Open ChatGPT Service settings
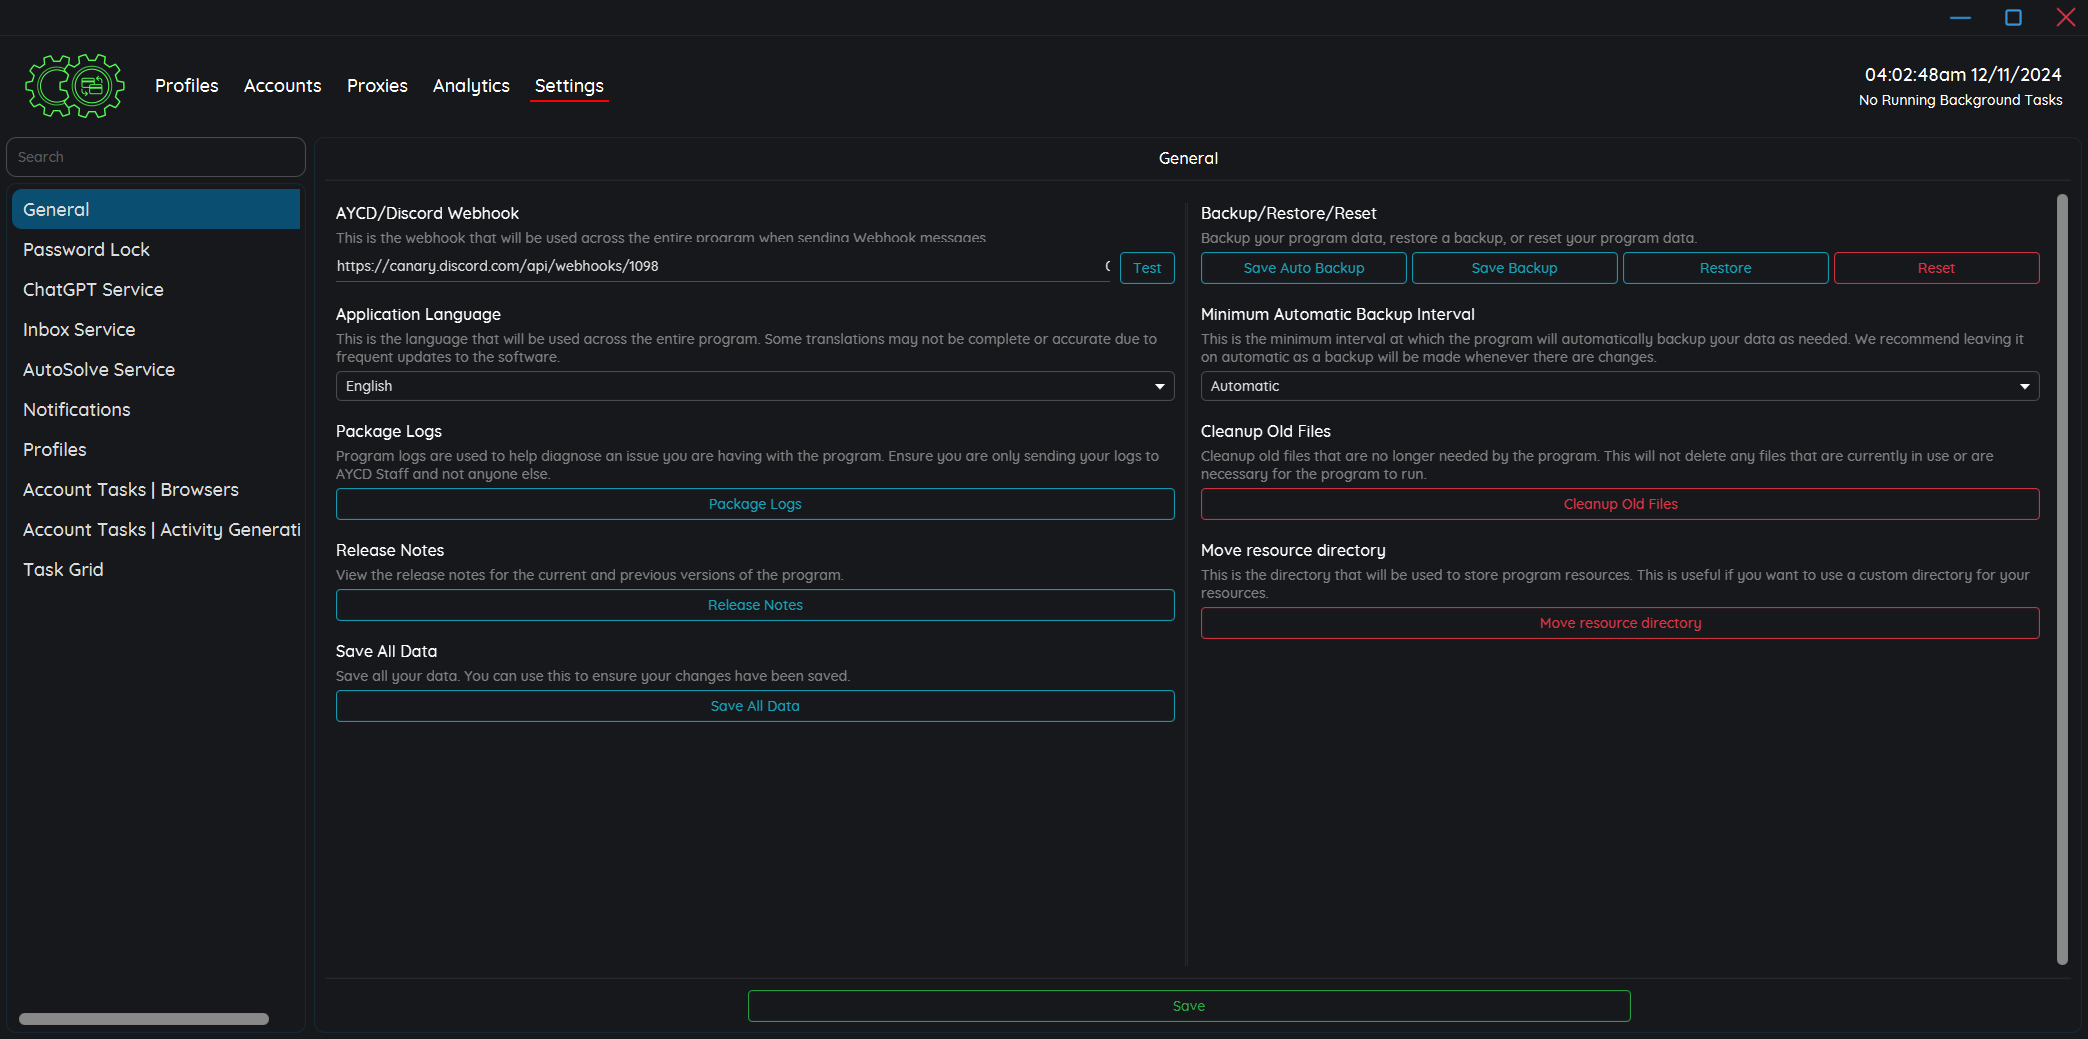Screen dimensions: 2088x1039 93,290
